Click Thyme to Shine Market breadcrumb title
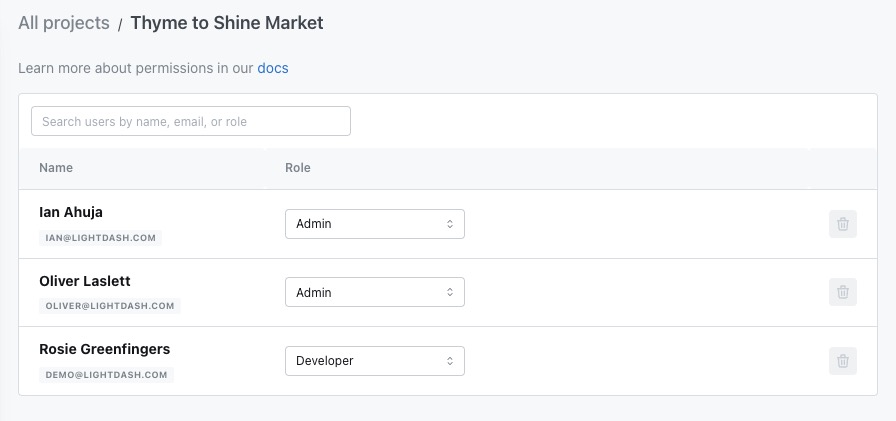The width and height of the screenshot is (896, 421). [x=227, y=23]
